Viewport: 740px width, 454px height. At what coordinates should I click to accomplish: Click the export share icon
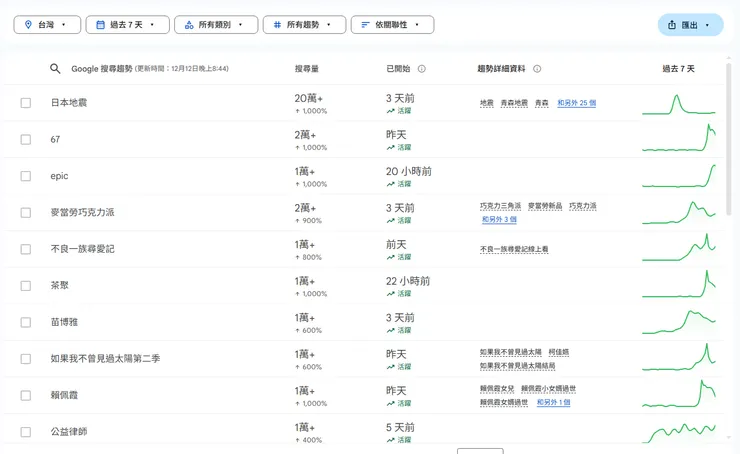pyautogui.click(x=672, y=25)
